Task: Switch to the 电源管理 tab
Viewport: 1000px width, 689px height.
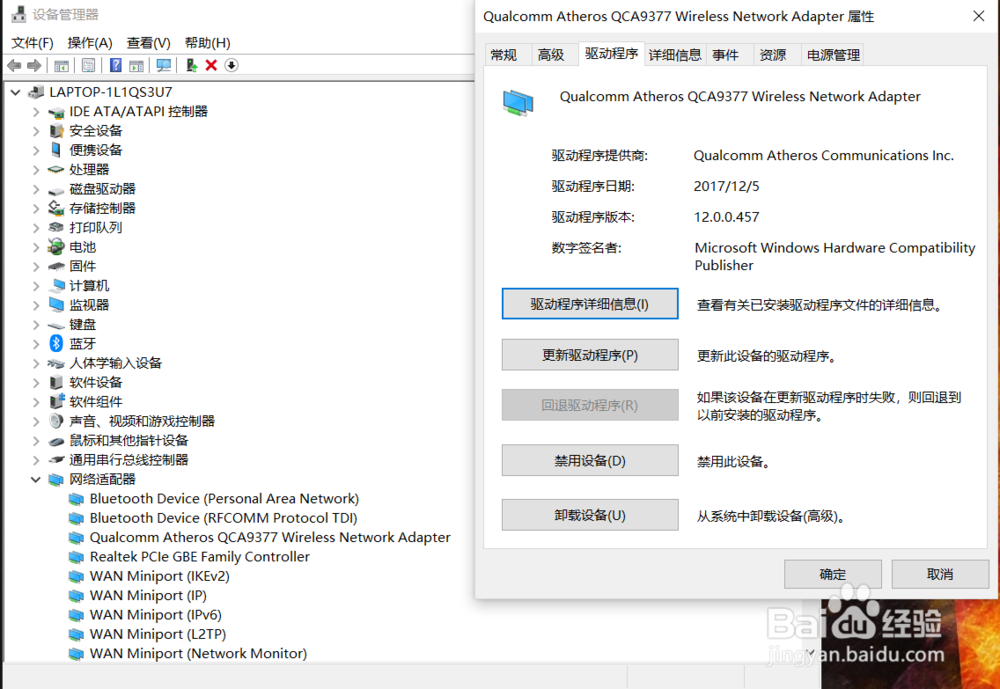Action: point(834,55)
